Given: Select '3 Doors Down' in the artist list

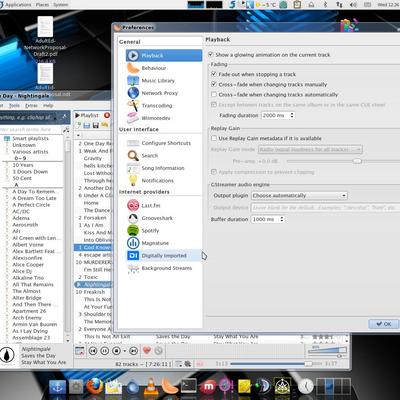Looking at the screenshot, I should tap(30, 172).
